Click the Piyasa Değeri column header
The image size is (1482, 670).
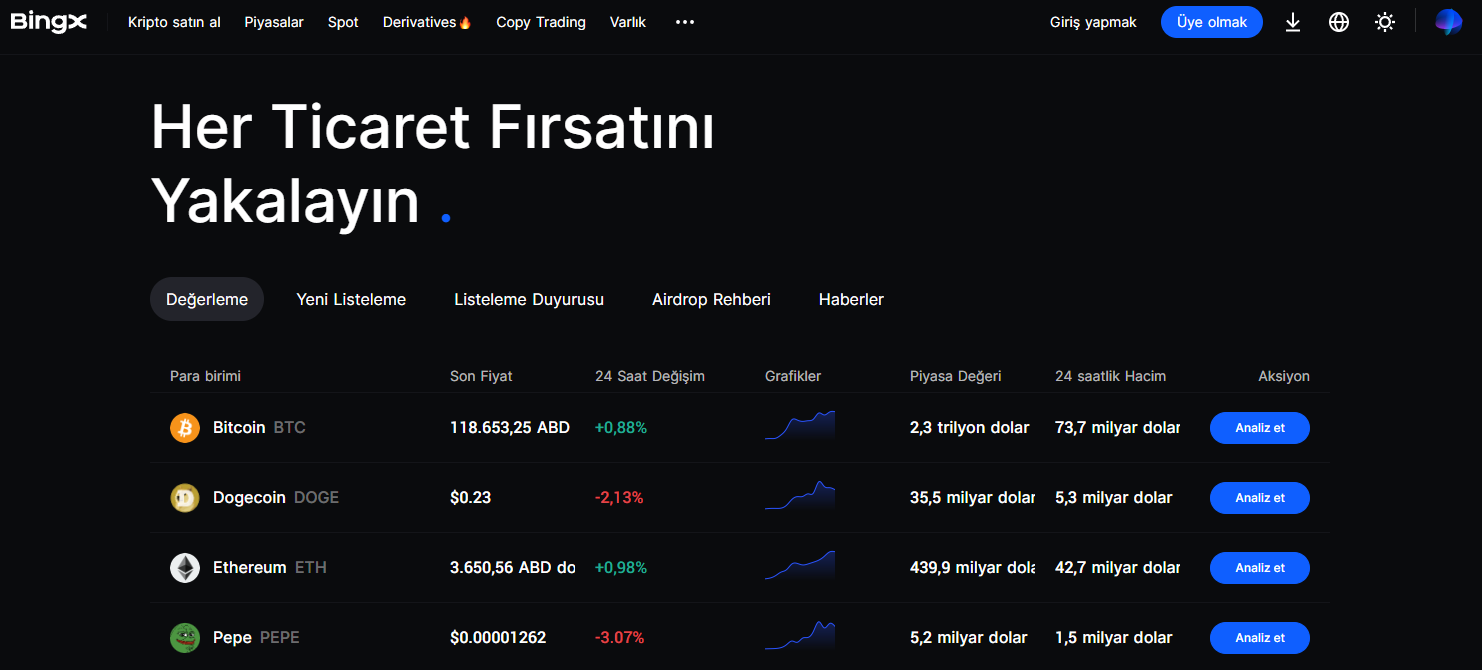pyautogui.click(x=955, y=376)
